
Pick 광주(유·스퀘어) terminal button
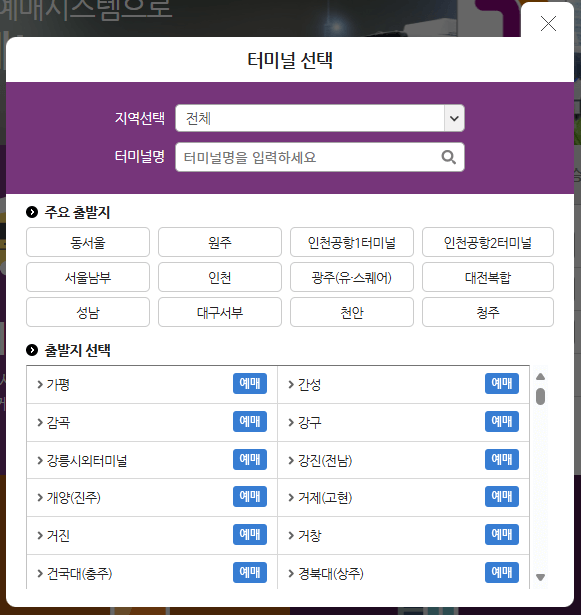(352, 277)
